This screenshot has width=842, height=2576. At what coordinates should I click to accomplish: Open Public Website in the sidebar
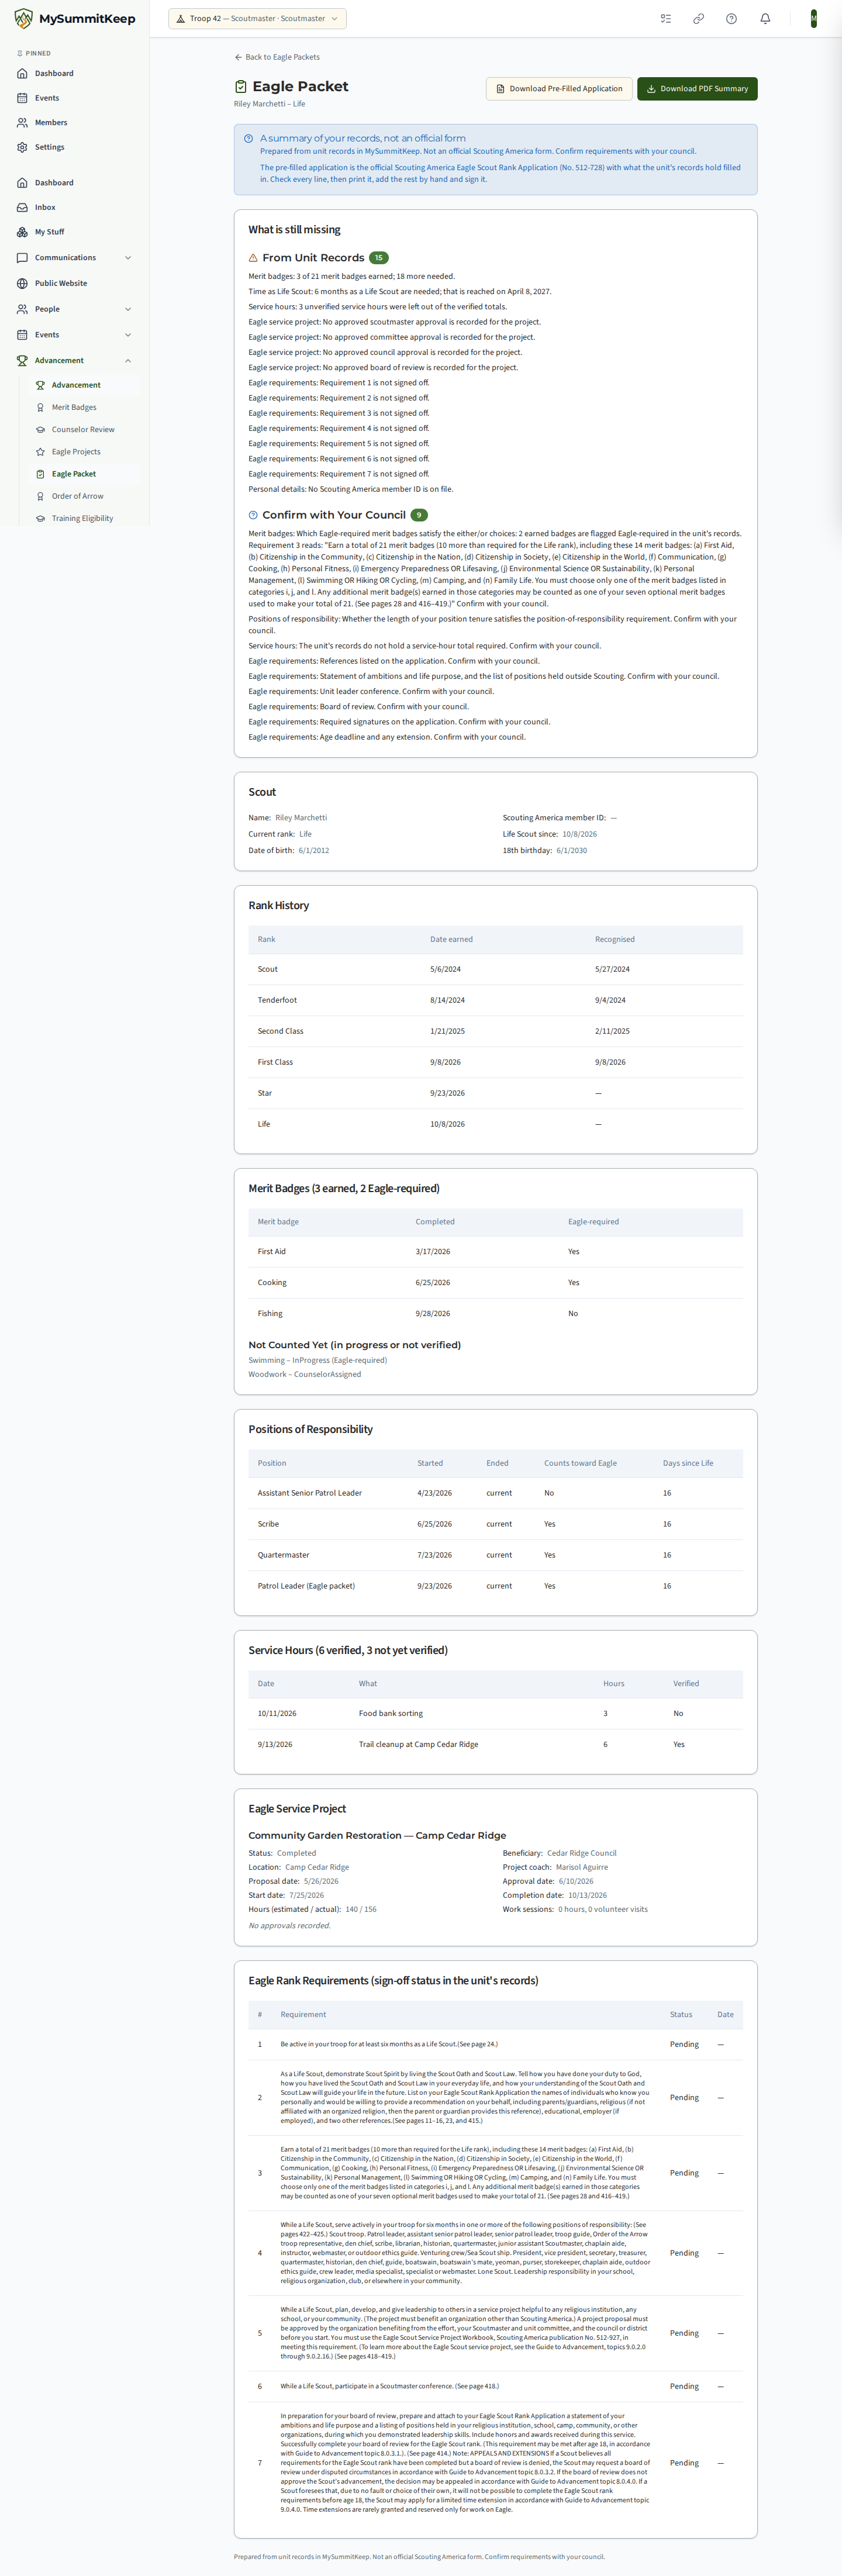[x=74, y=283]
